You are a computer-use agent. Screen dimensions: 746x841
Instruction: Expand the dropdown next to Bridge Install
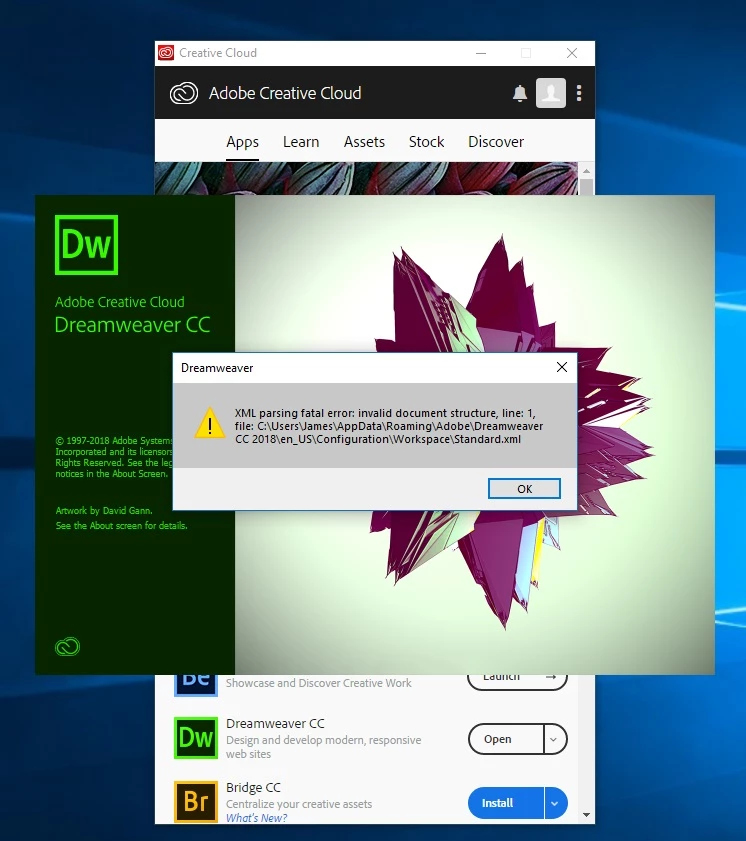(556, 803)
